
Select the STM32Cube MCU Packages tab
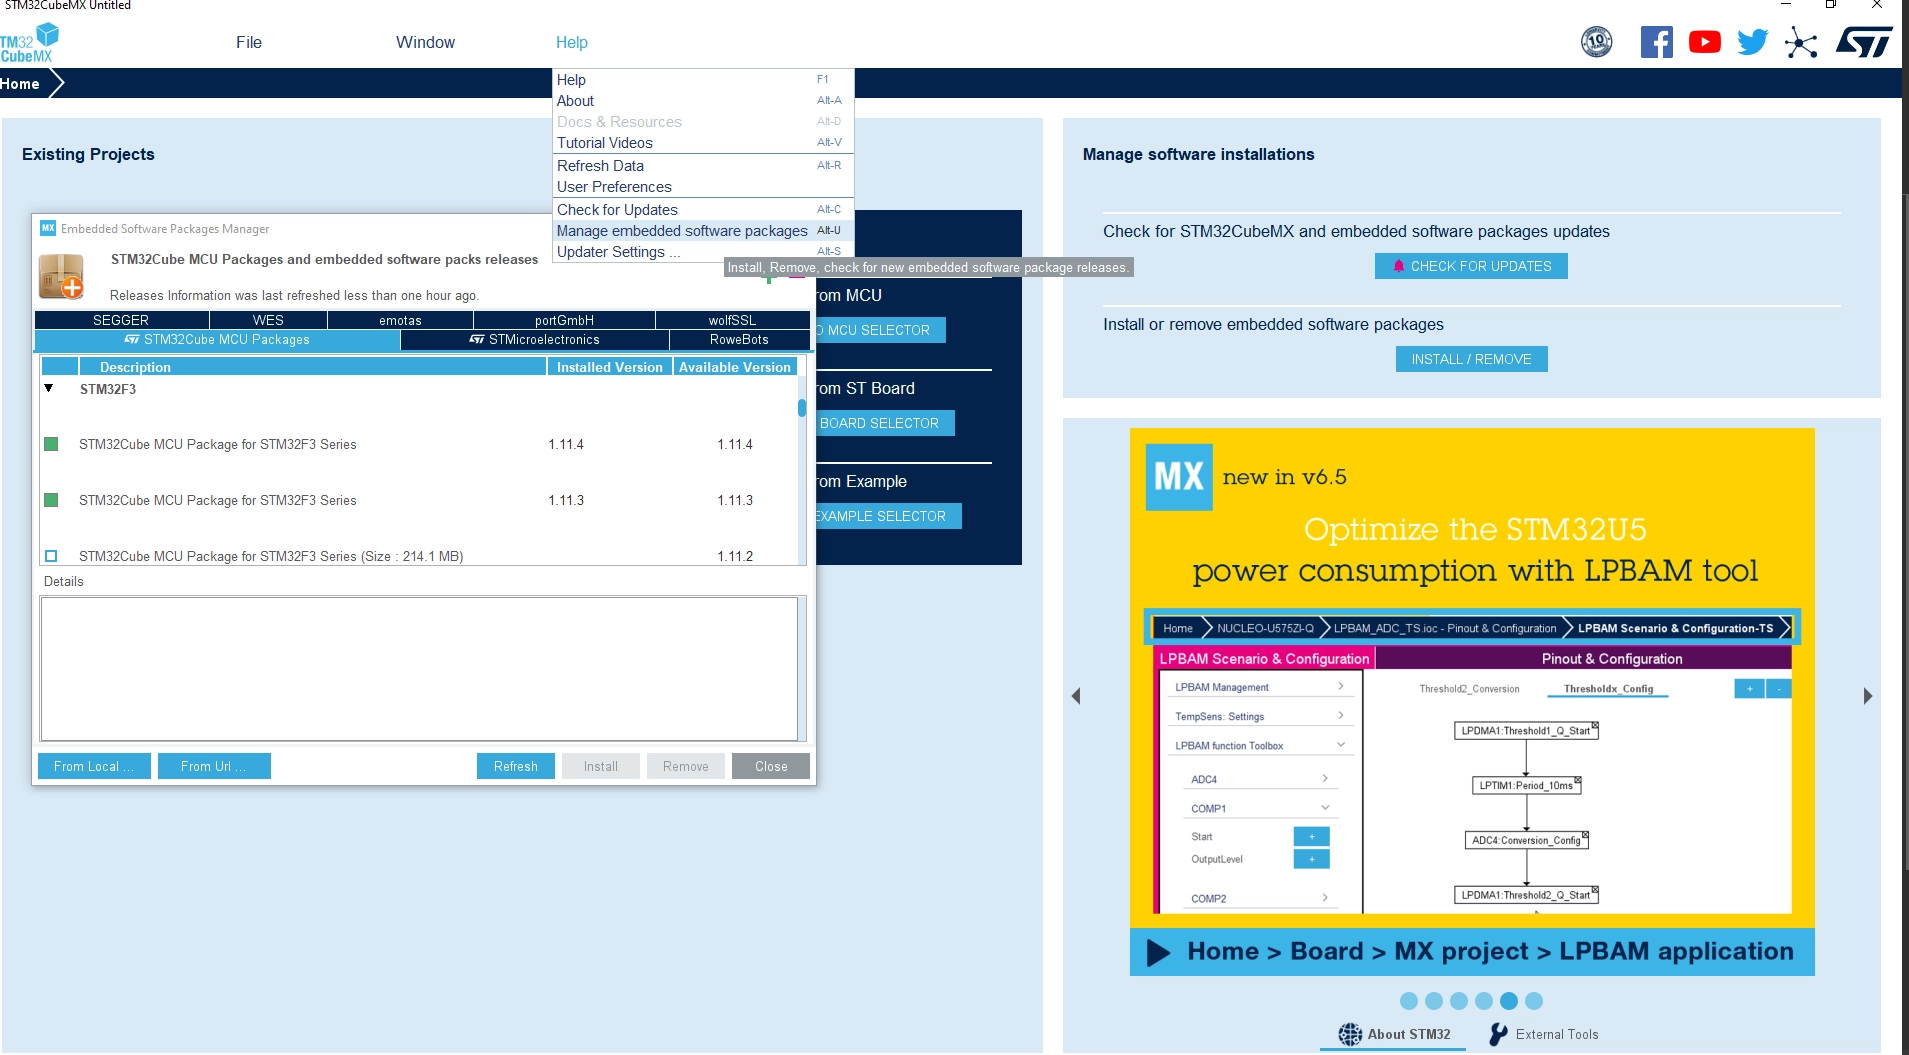click(217, 340)
